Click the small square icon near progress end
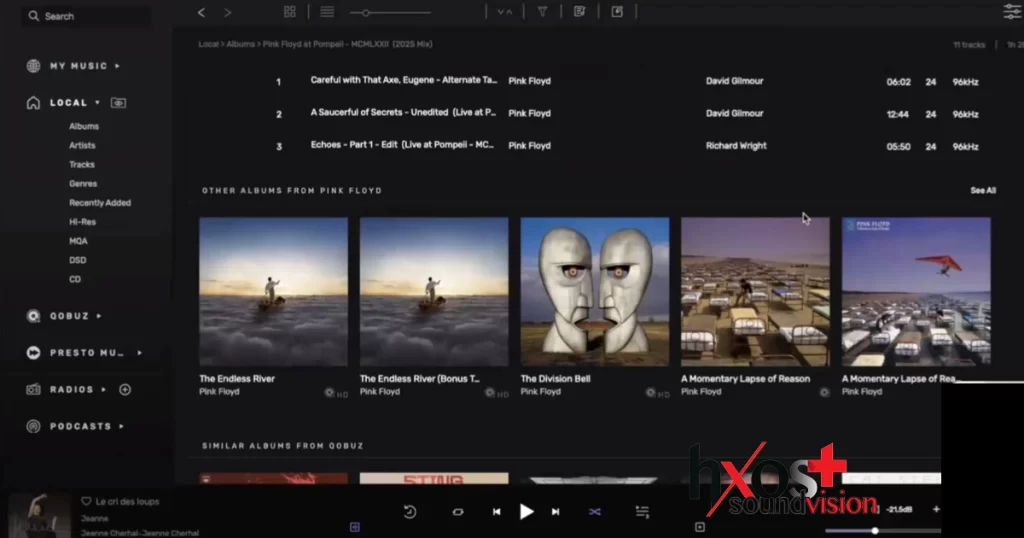 click(x=700, y=527)
